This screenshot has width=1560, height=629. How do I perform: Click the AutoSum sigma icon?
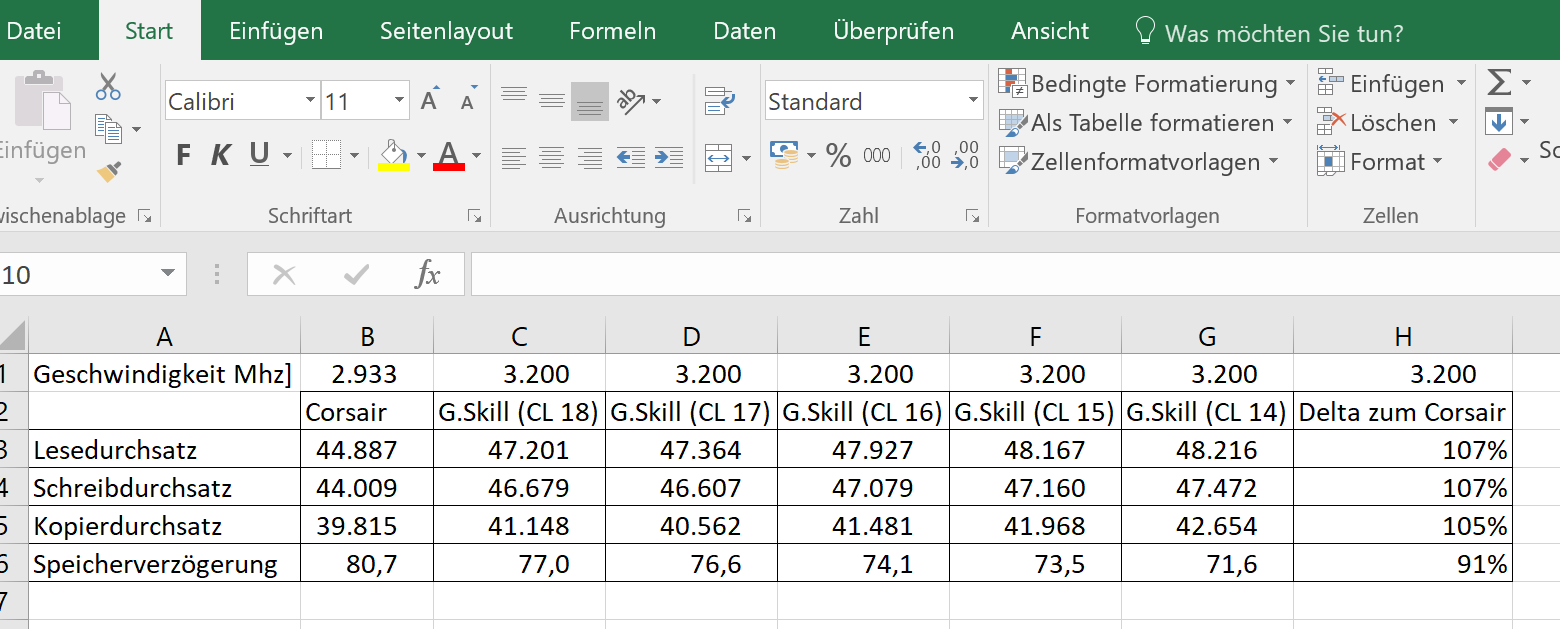[1499, 82]
